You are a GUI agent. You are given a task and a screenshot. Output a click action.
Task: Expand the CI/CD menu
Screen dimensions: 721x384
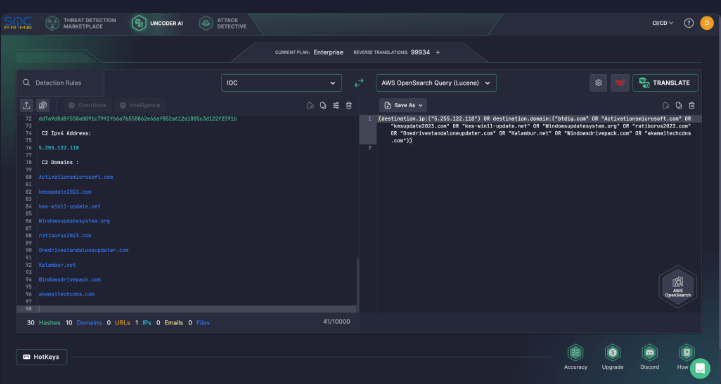[x=663, y=23]
